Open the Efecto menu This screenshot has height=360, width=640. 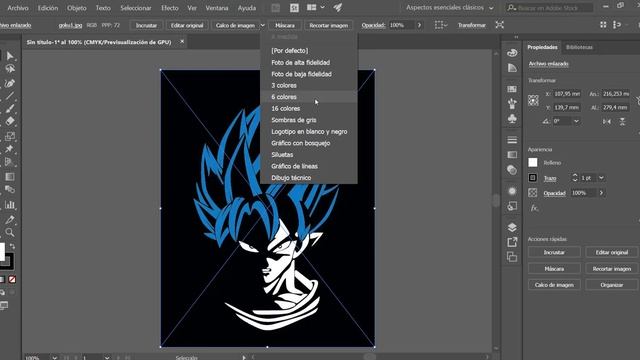(170, 8)
